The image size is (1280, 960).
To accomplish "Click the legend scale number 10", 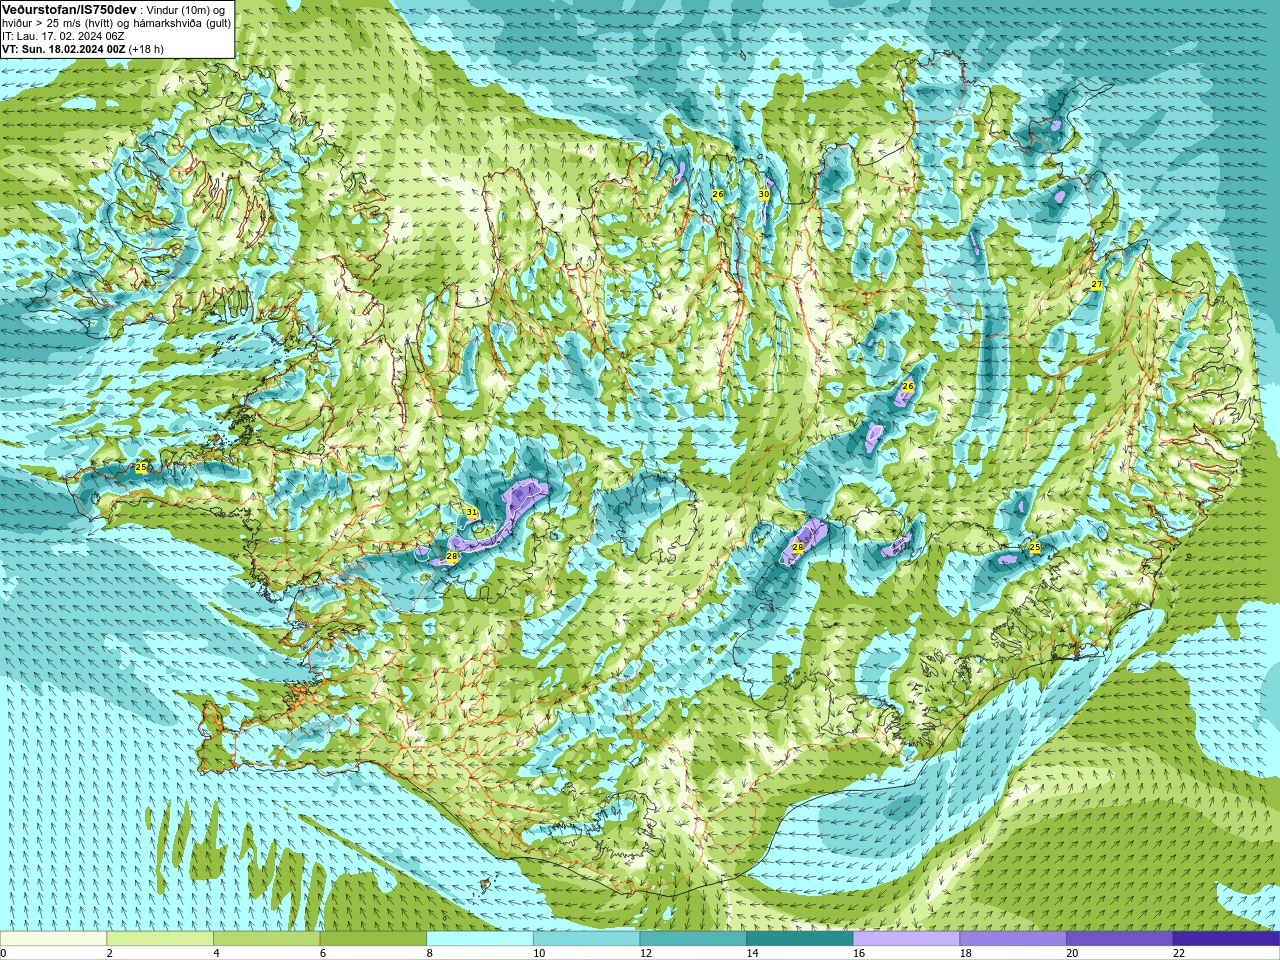I will (x=539, y=953).
